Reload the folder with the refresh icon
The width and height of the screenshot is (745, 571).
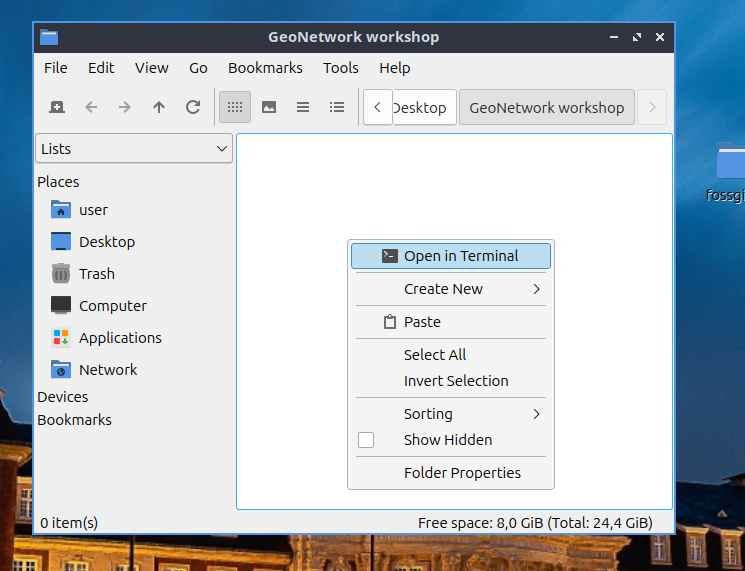point(192,107)
